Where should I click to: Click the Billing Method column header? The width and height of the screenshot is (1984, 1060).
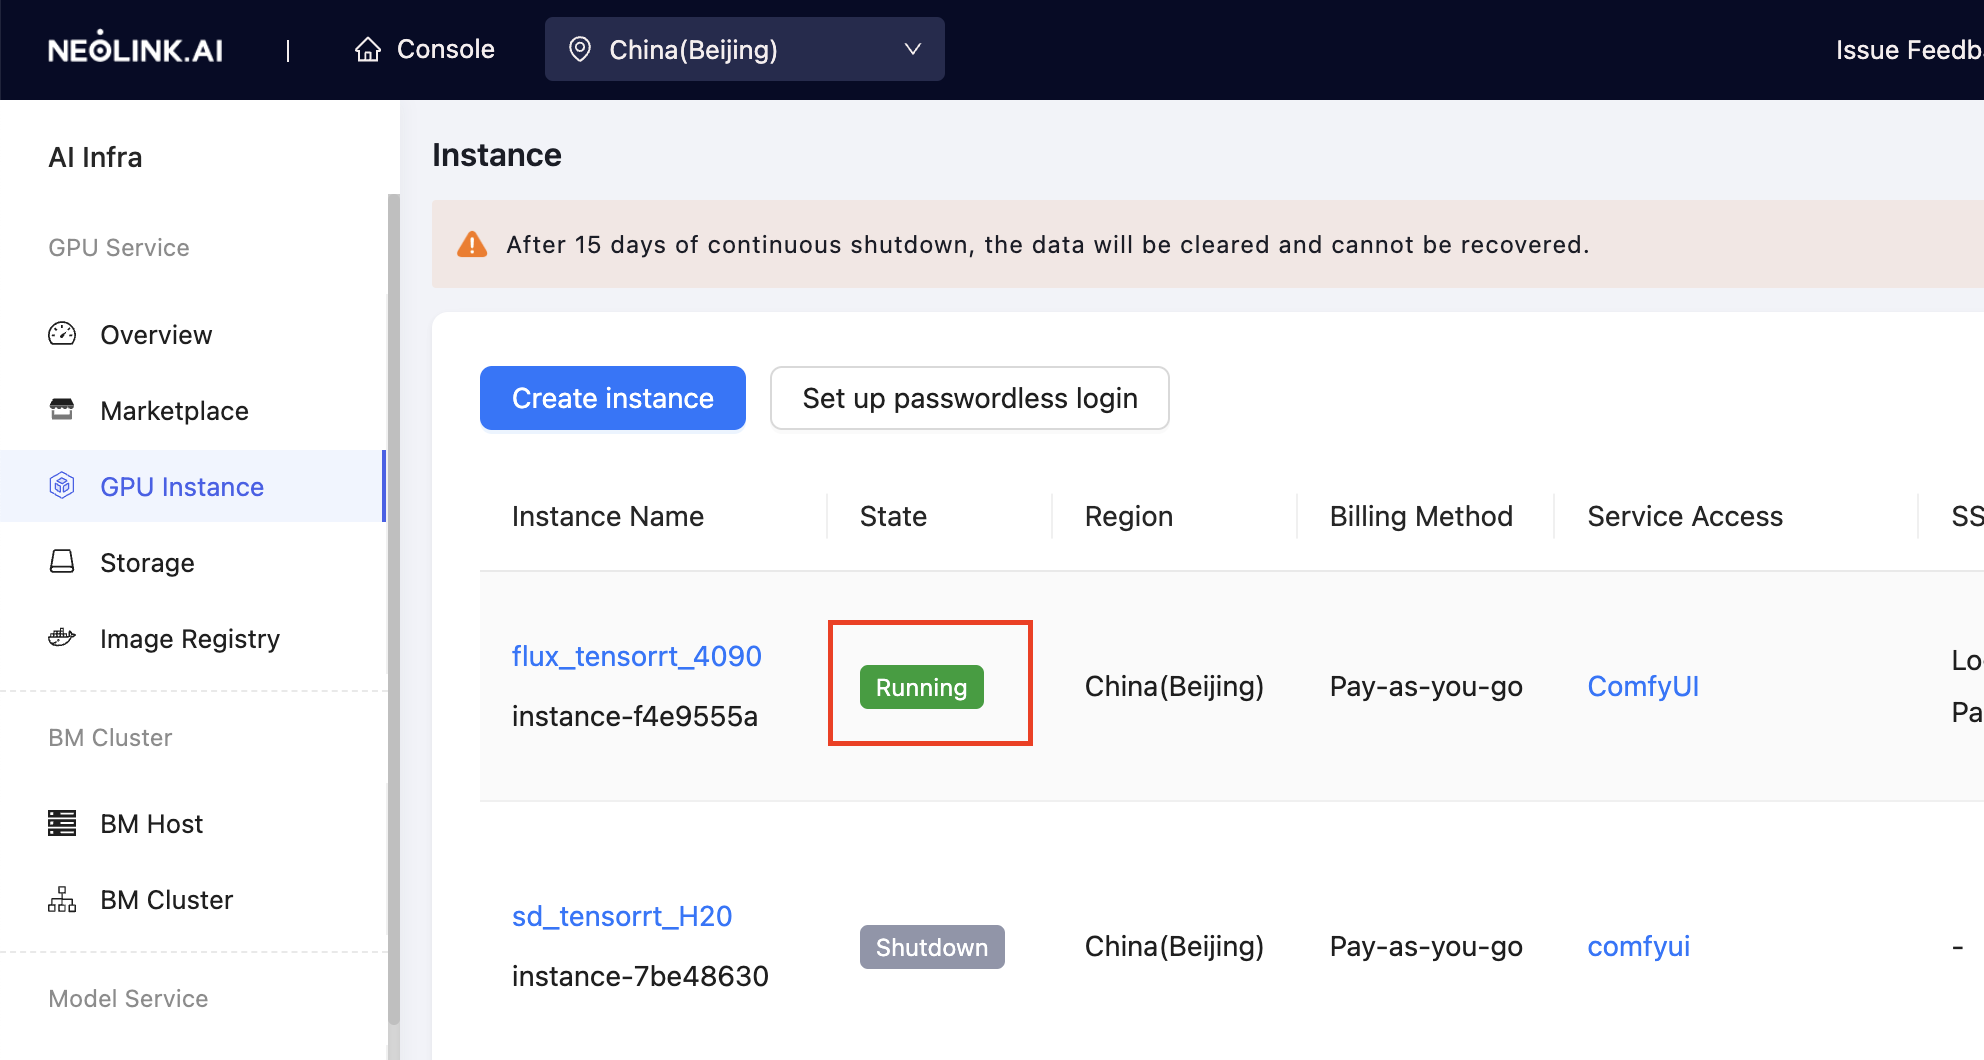1421,516
